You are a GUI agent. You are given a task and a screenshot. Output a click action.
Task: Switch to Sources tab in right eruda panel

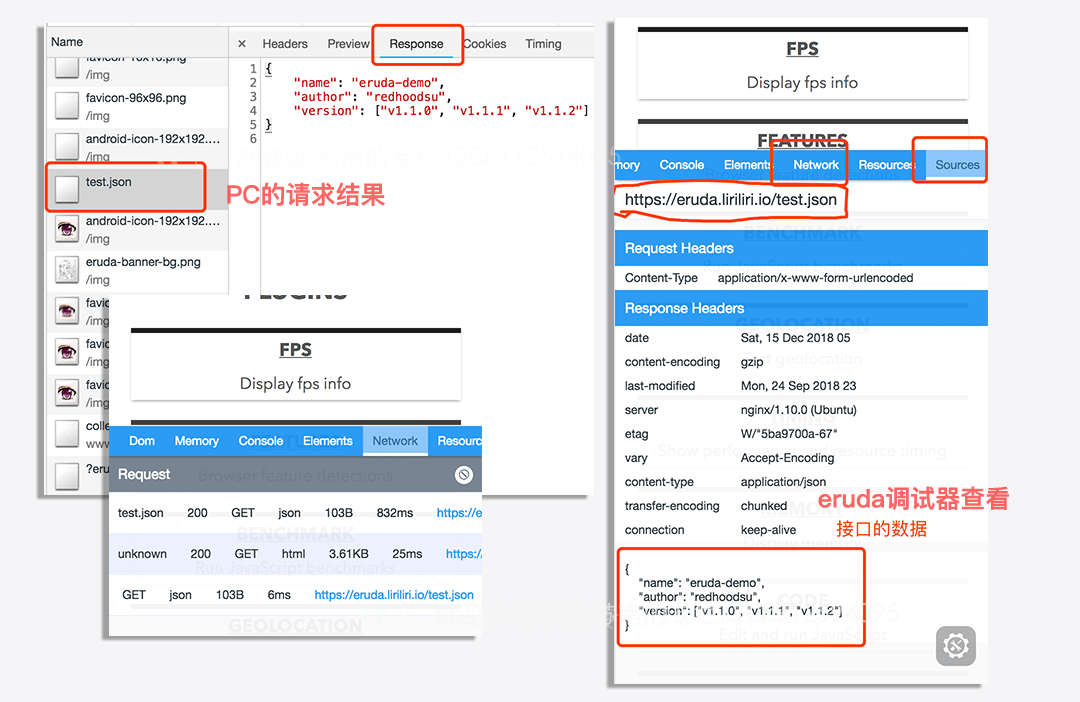coord(957,165)
